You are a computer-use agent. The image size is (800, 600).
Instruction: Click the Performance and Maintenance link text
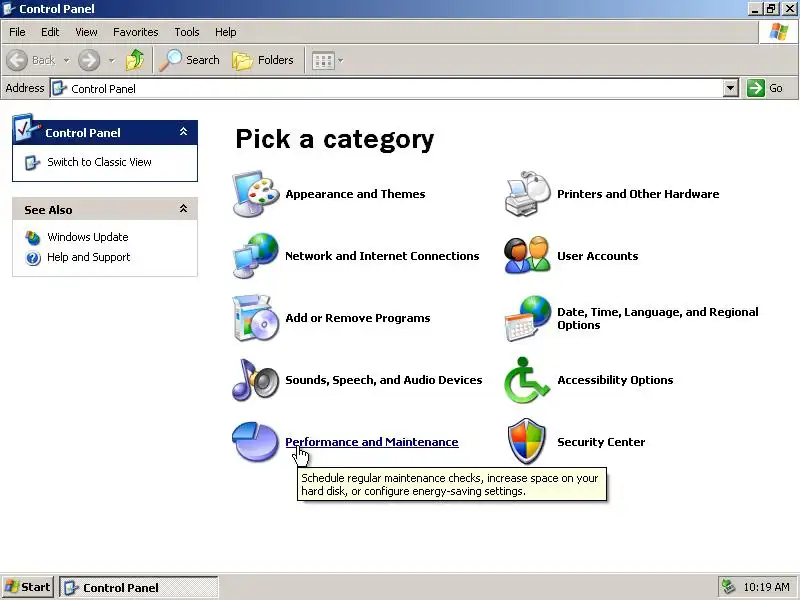pos(372,442)
